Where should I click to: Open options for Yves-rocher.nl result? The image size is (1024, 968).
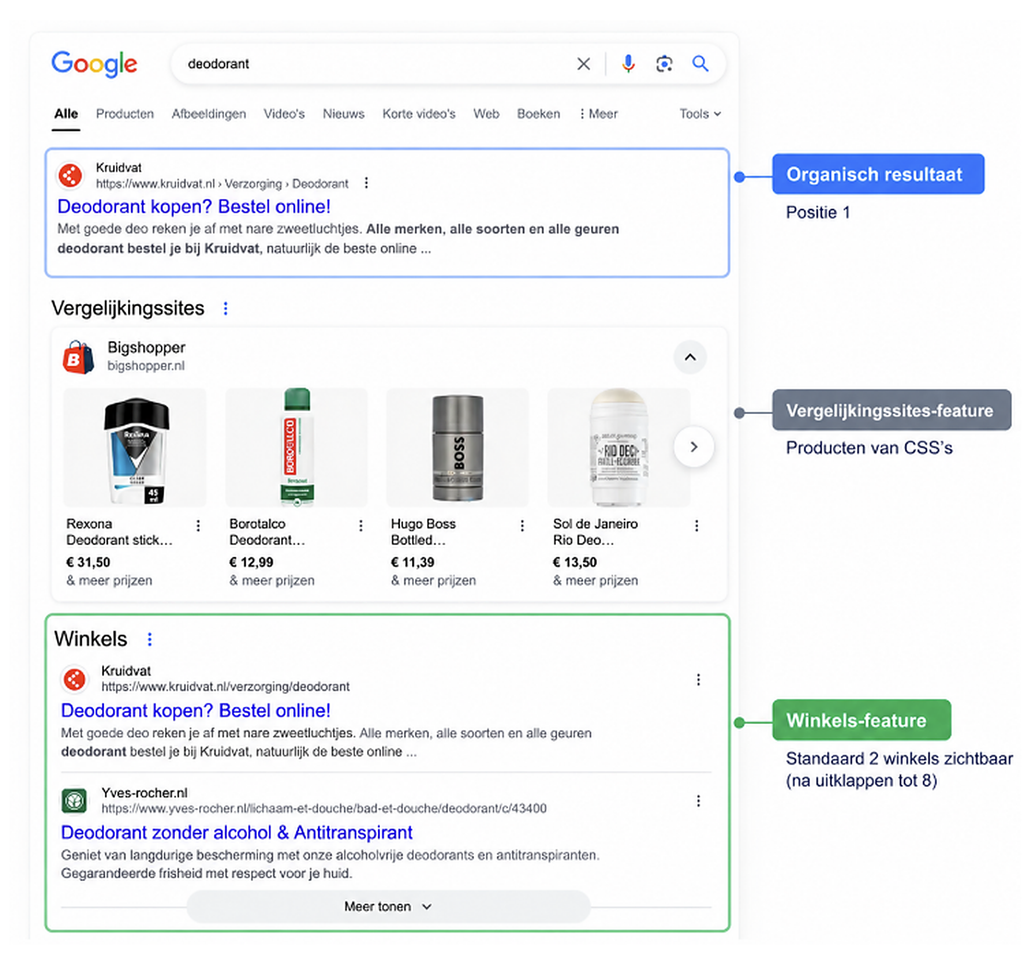pyautogui.click(x=699, y=801)
